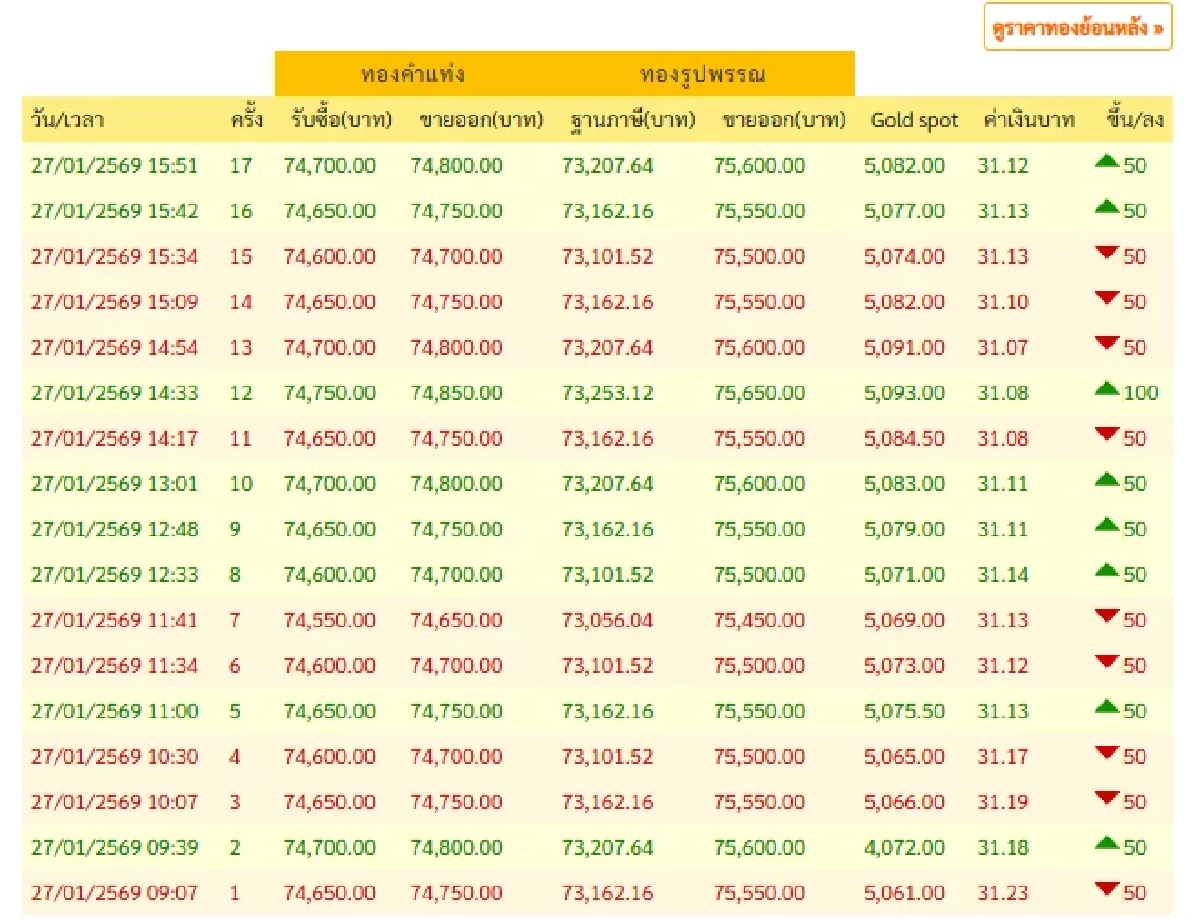Screen dimensions: 1200x922
Task: Click the green up arrow in round 17 row
Action: coord(1107,162)
